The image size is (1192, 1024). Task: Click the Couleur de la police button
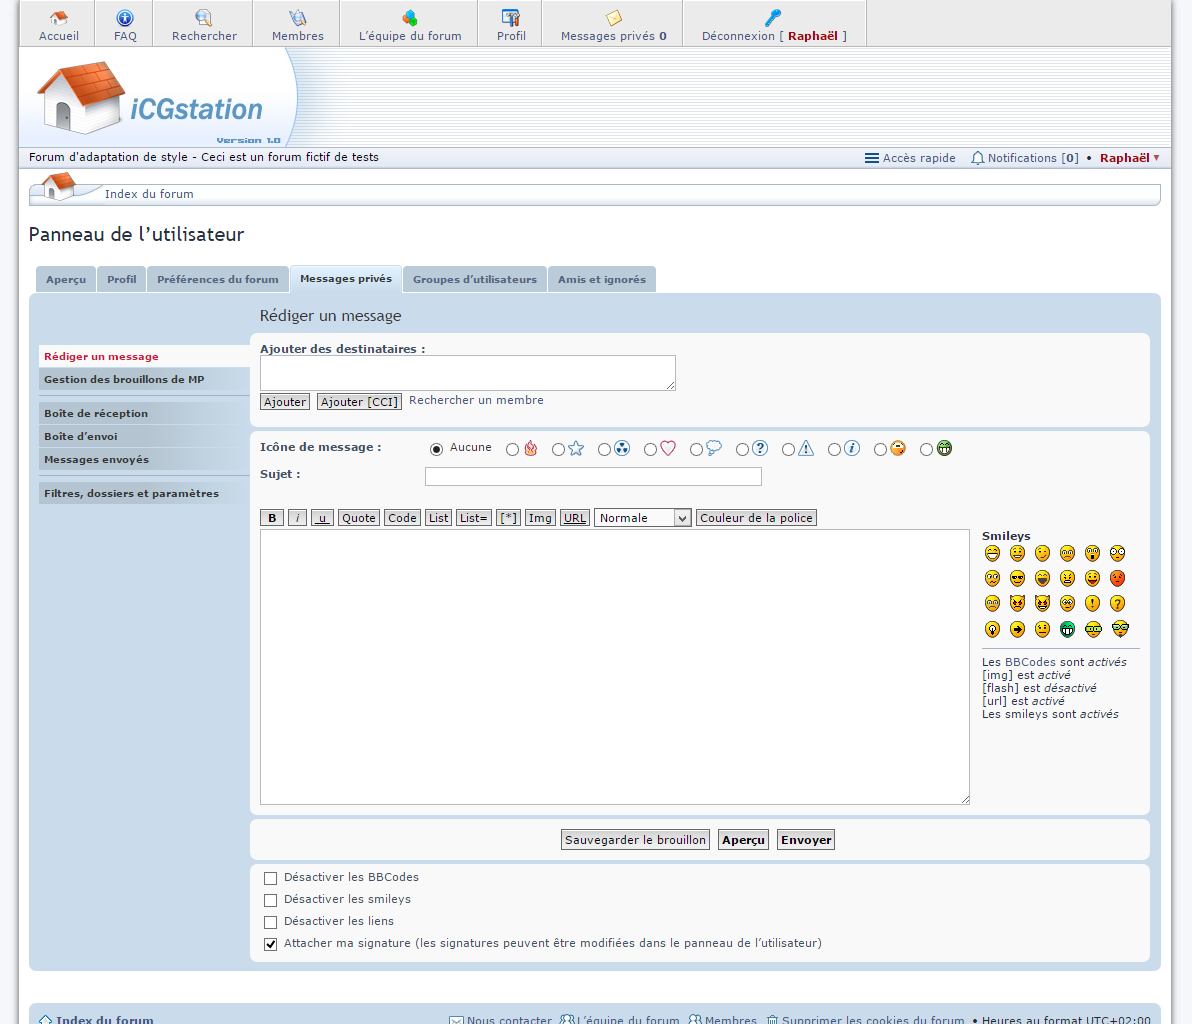coord(756,518)
